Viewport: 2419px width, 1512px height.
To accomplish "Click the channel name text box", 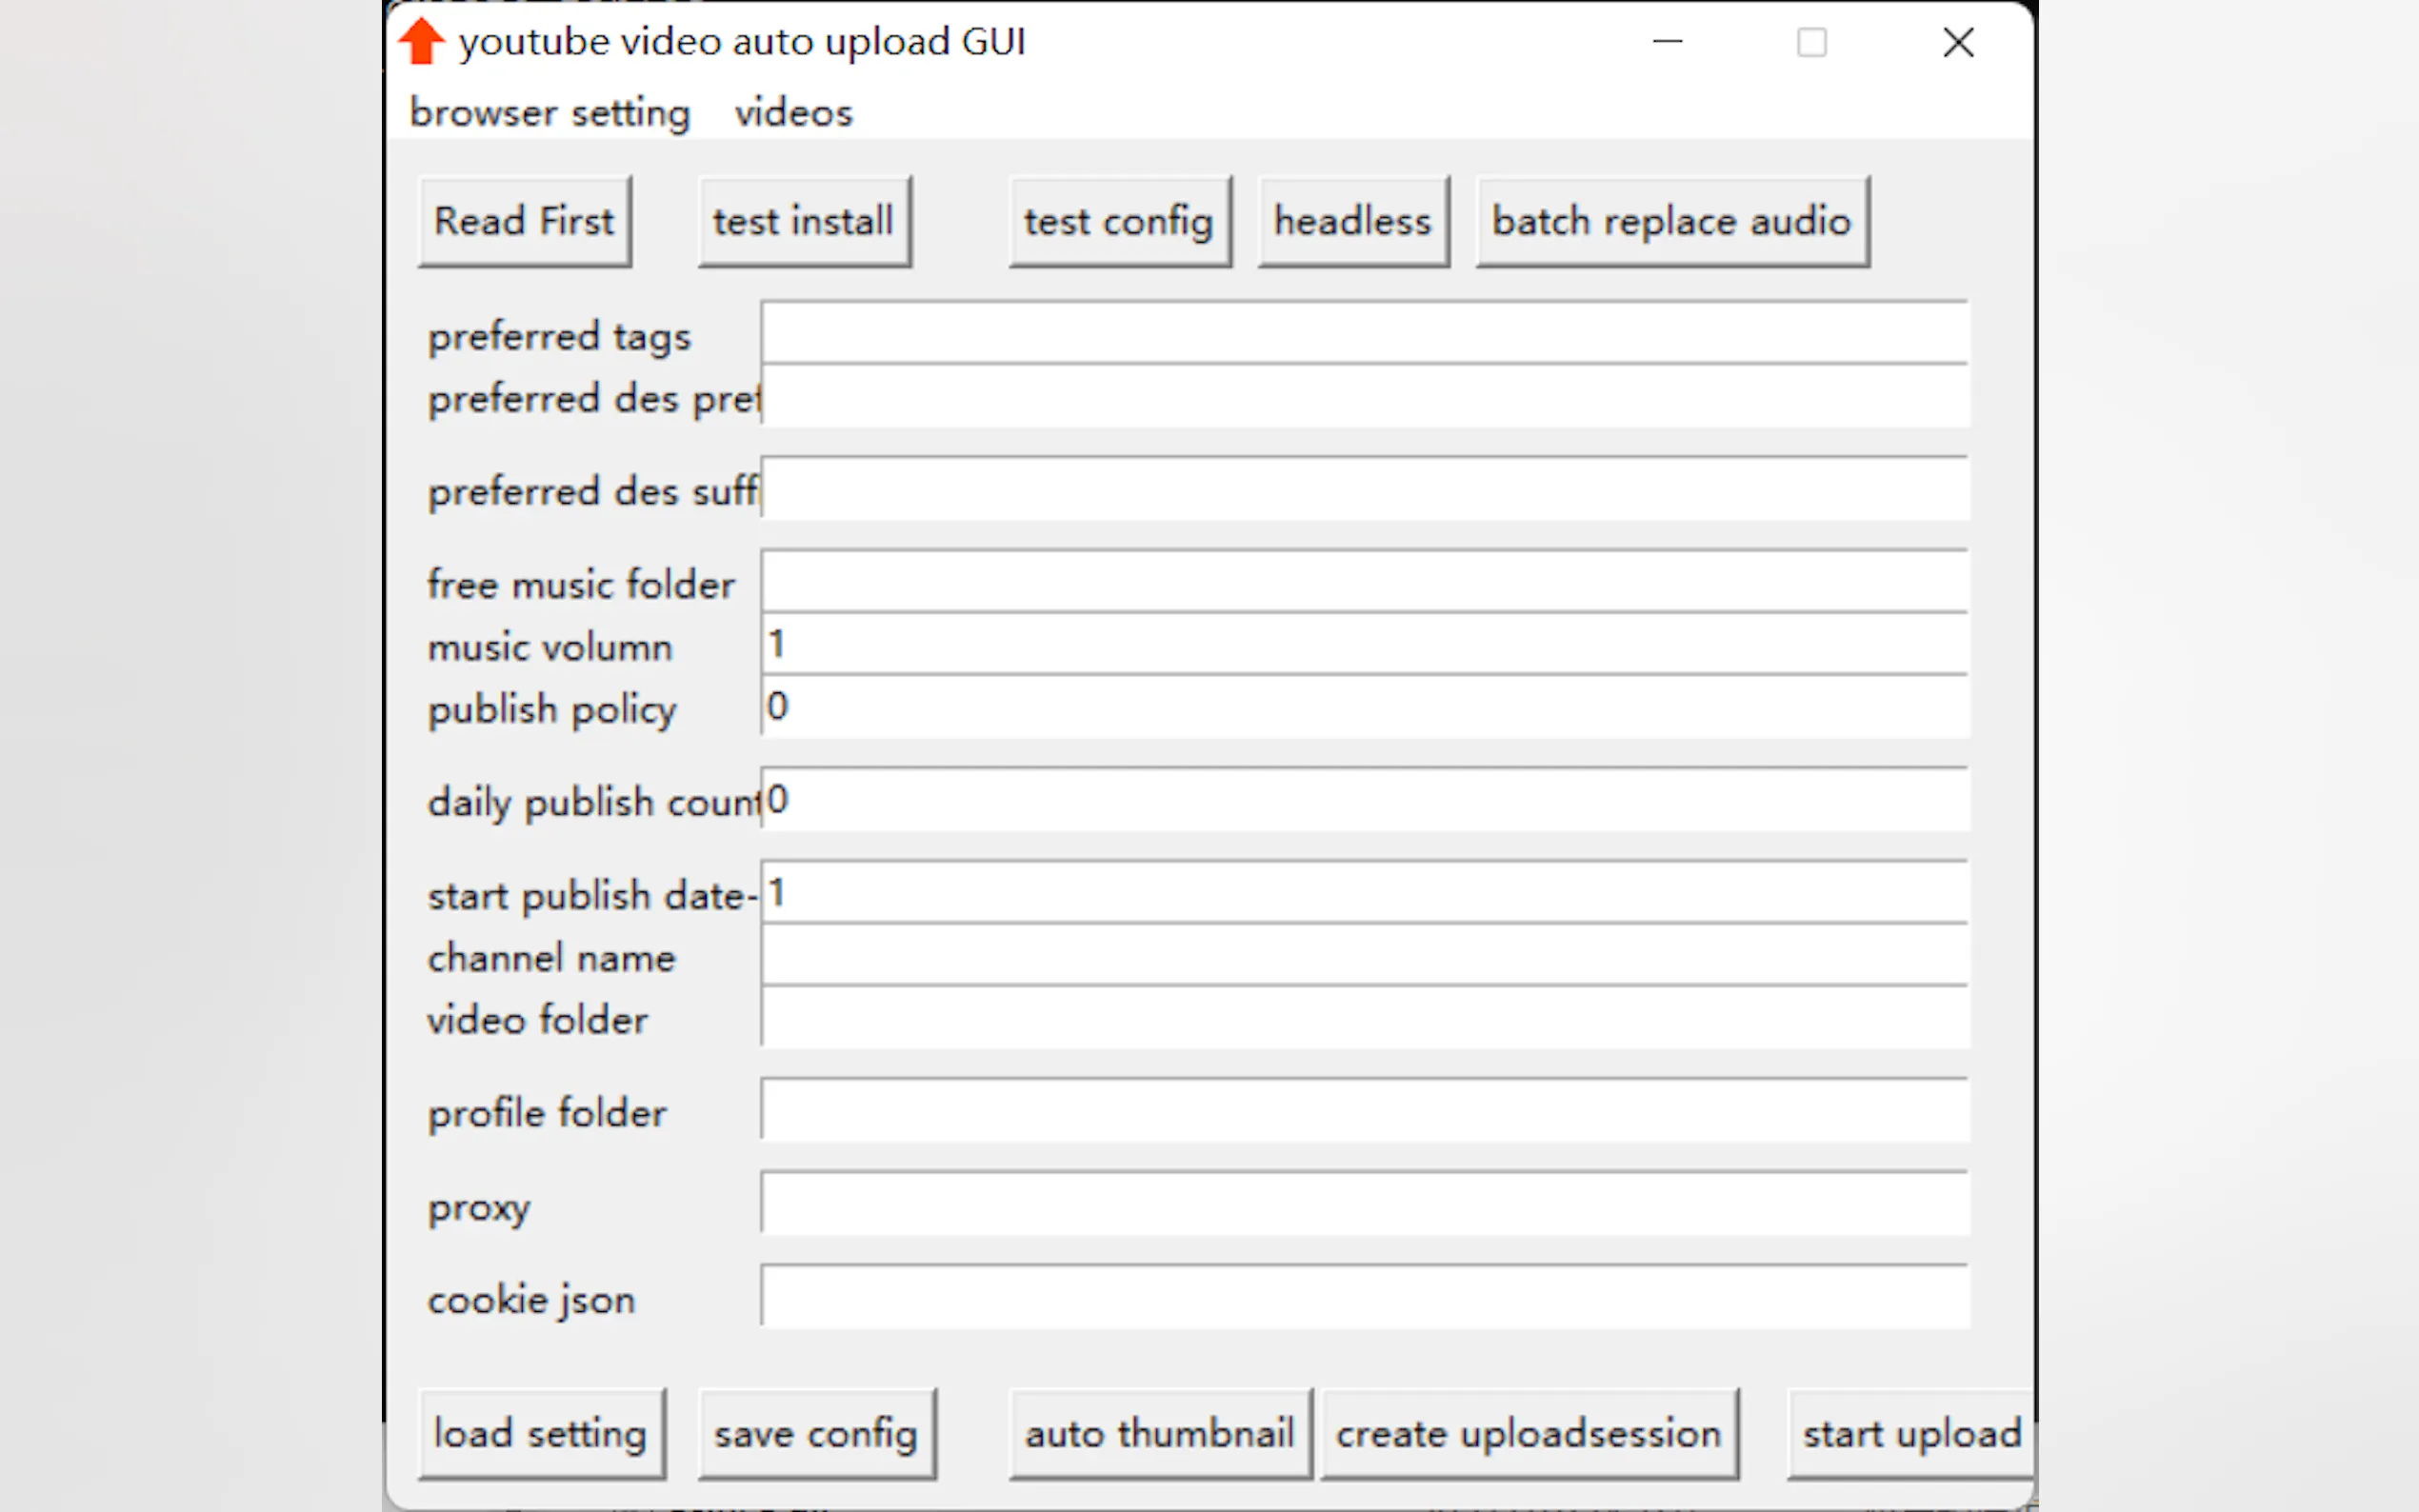I will pyautogui.click(x=1364, y=955).
